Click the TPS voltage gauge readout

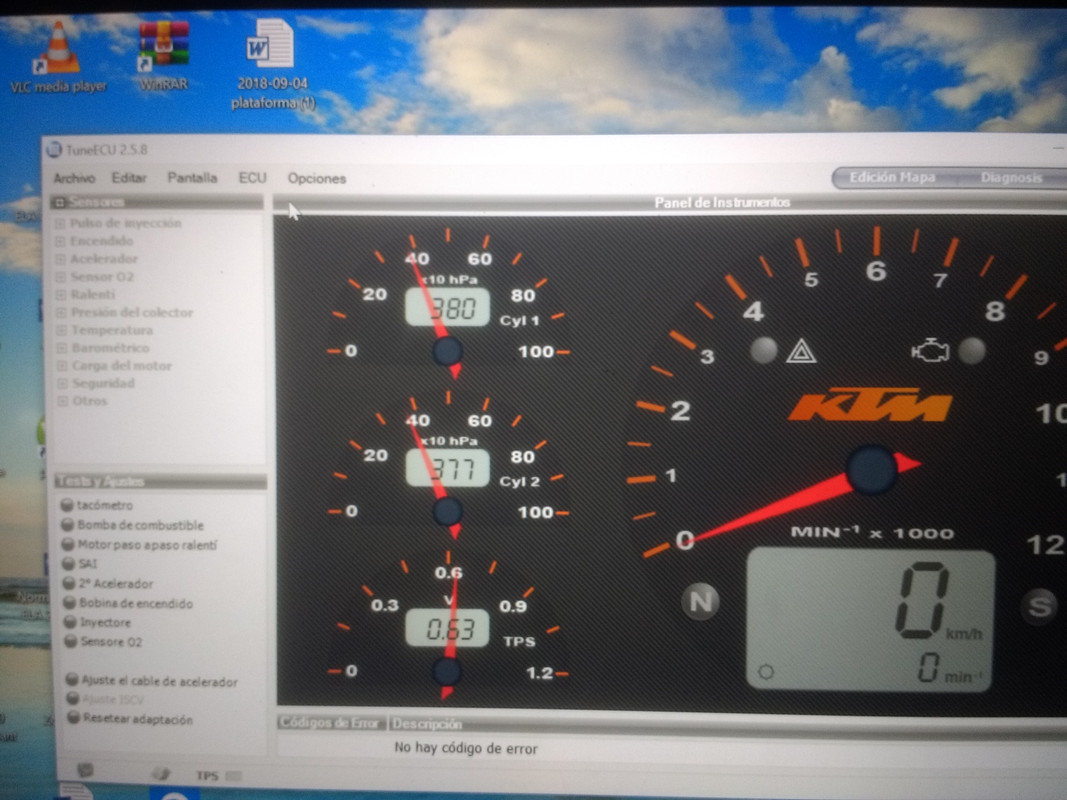tap(447, 628)
